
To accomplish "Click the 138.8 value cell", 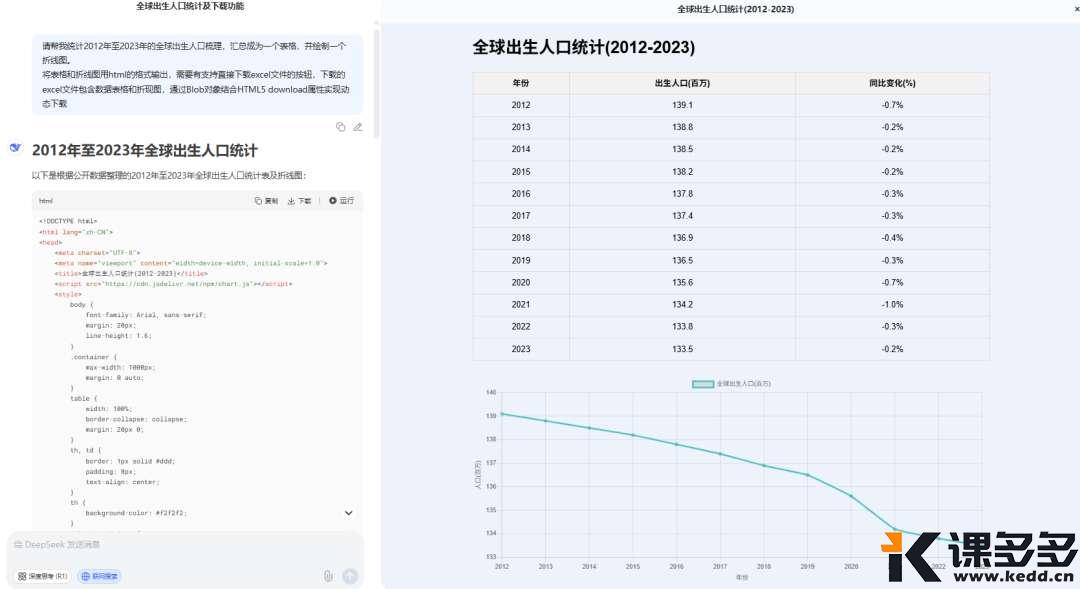I will pos(682,127).
